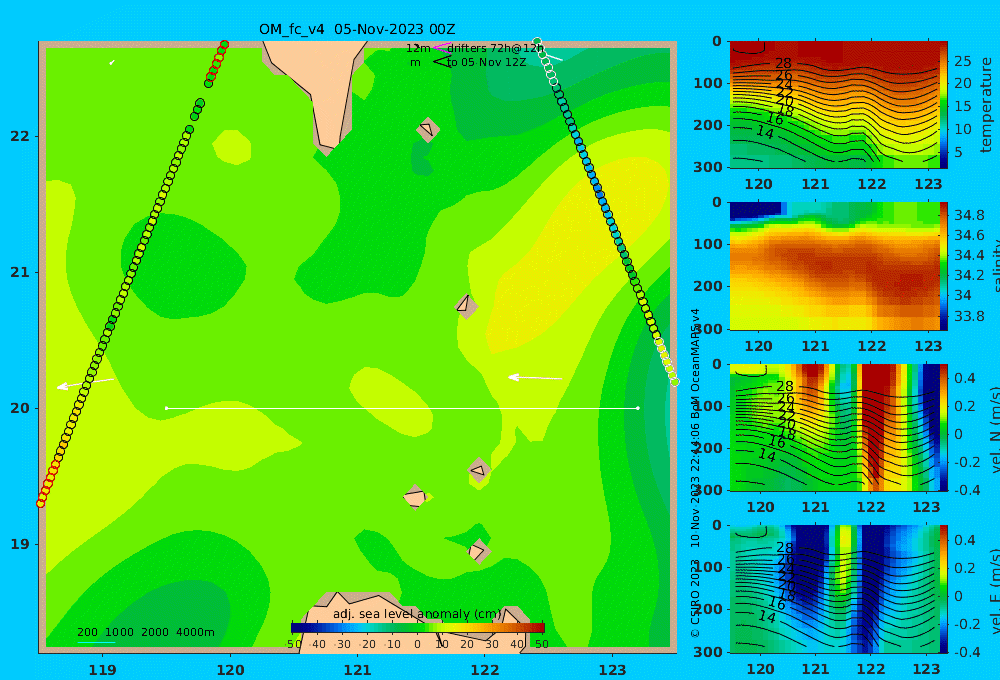
Task: Open the vel. N (m/s) section panel
Action: pyautogui.click(x=835, y=427)
